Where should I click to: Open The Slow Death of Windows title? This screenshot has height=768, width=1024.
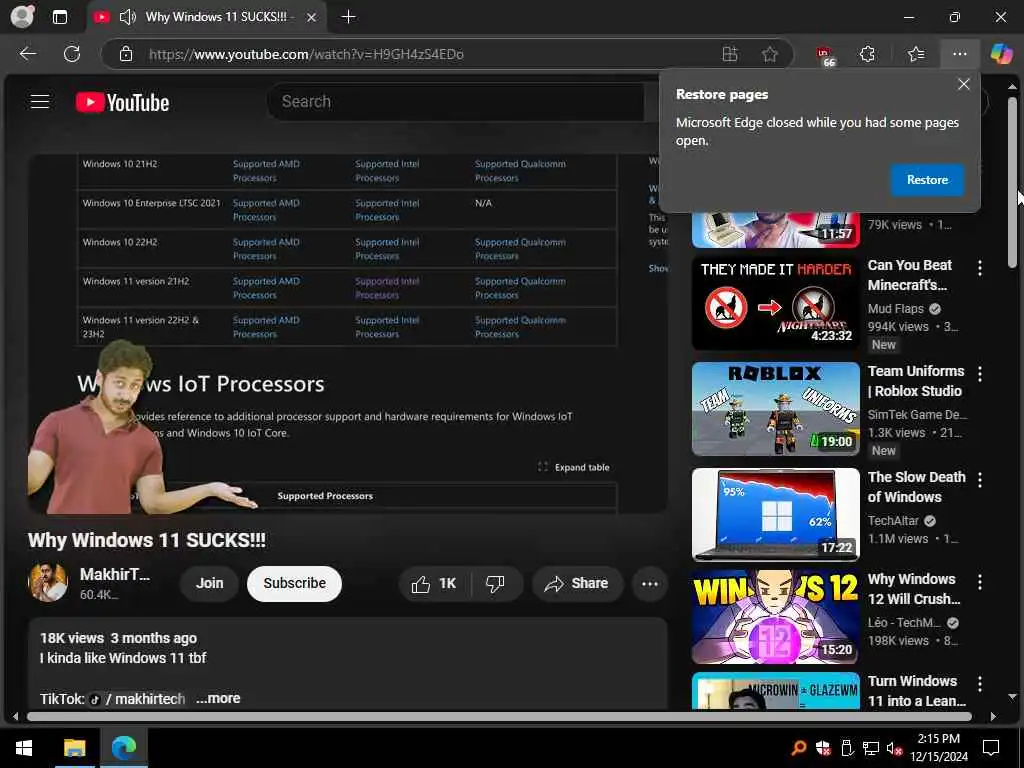click(916, 487)
